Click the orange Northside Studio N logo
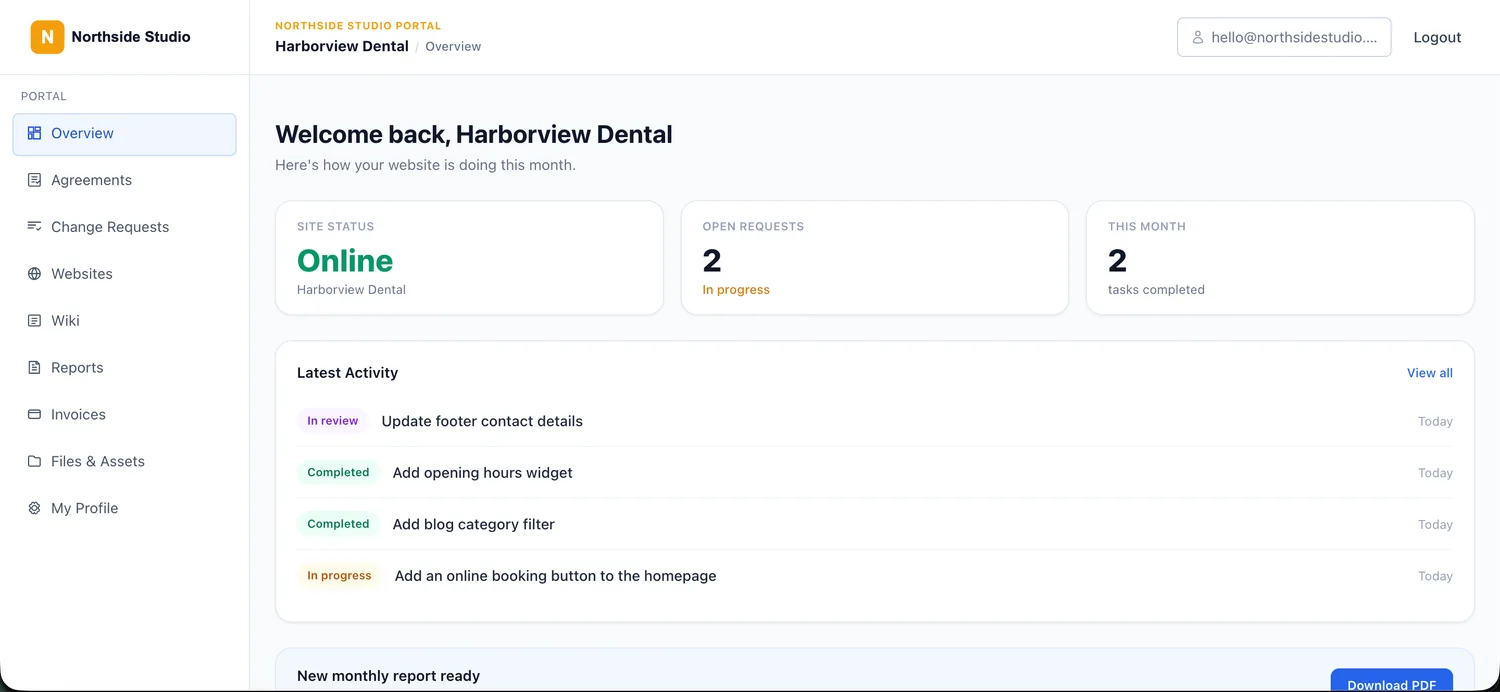 (47, 37)
